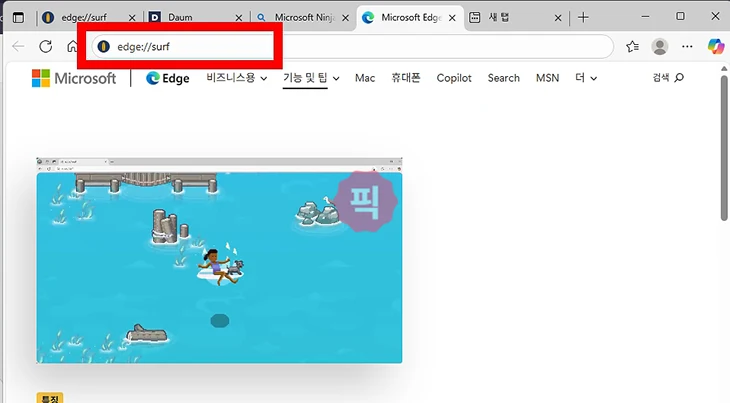Launch the Copilot sidebar icon

(x=716, y=47)
